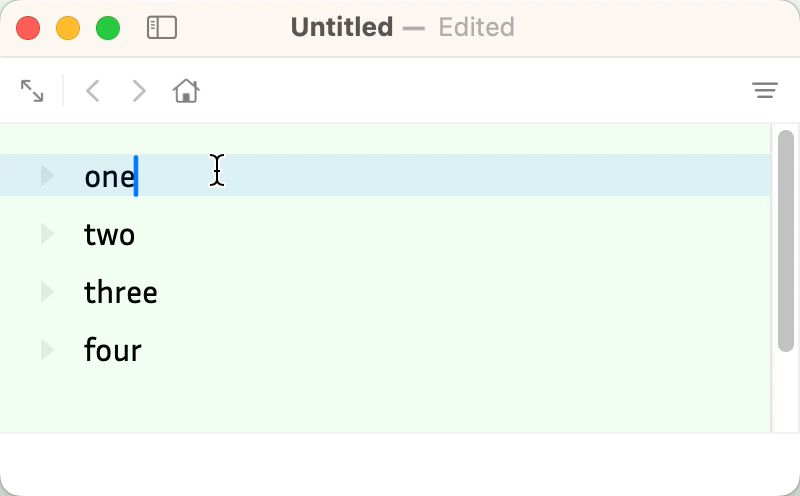Viewport: 800px width, 496px height.
Task: Click the "Untitled" document title
Action: click(341, 27)
